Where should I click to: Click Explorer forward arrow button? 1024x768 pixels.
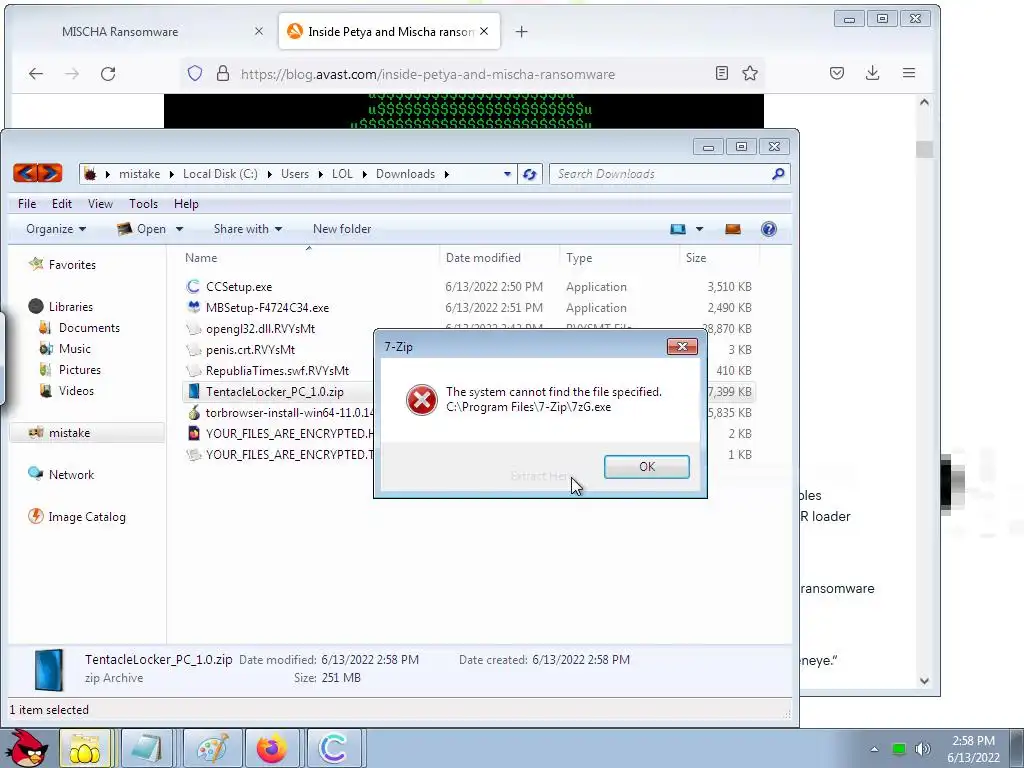[50, 173]
